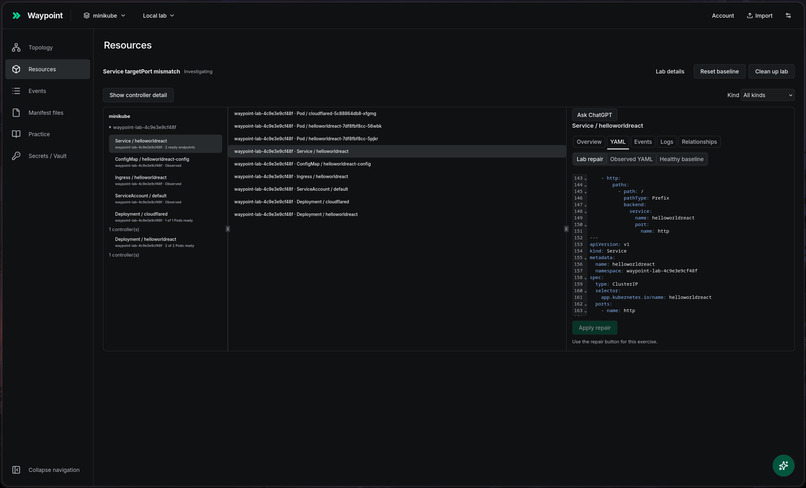Image resolution: width=806 pixels, height=488 pixels.
Task: Click the Practice book icon in sidebar
Action: tap(16, 134)
